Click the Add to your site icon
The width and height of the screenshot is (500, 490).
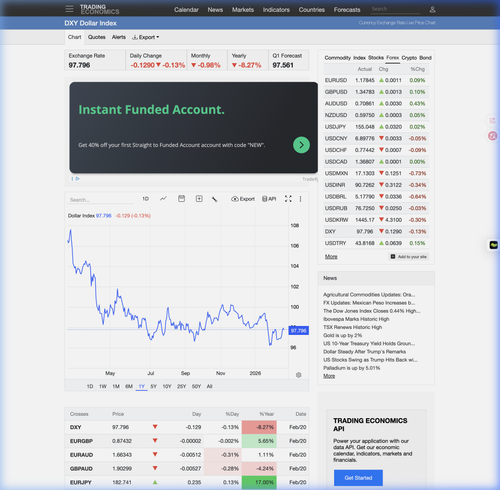tap(393, 256)
